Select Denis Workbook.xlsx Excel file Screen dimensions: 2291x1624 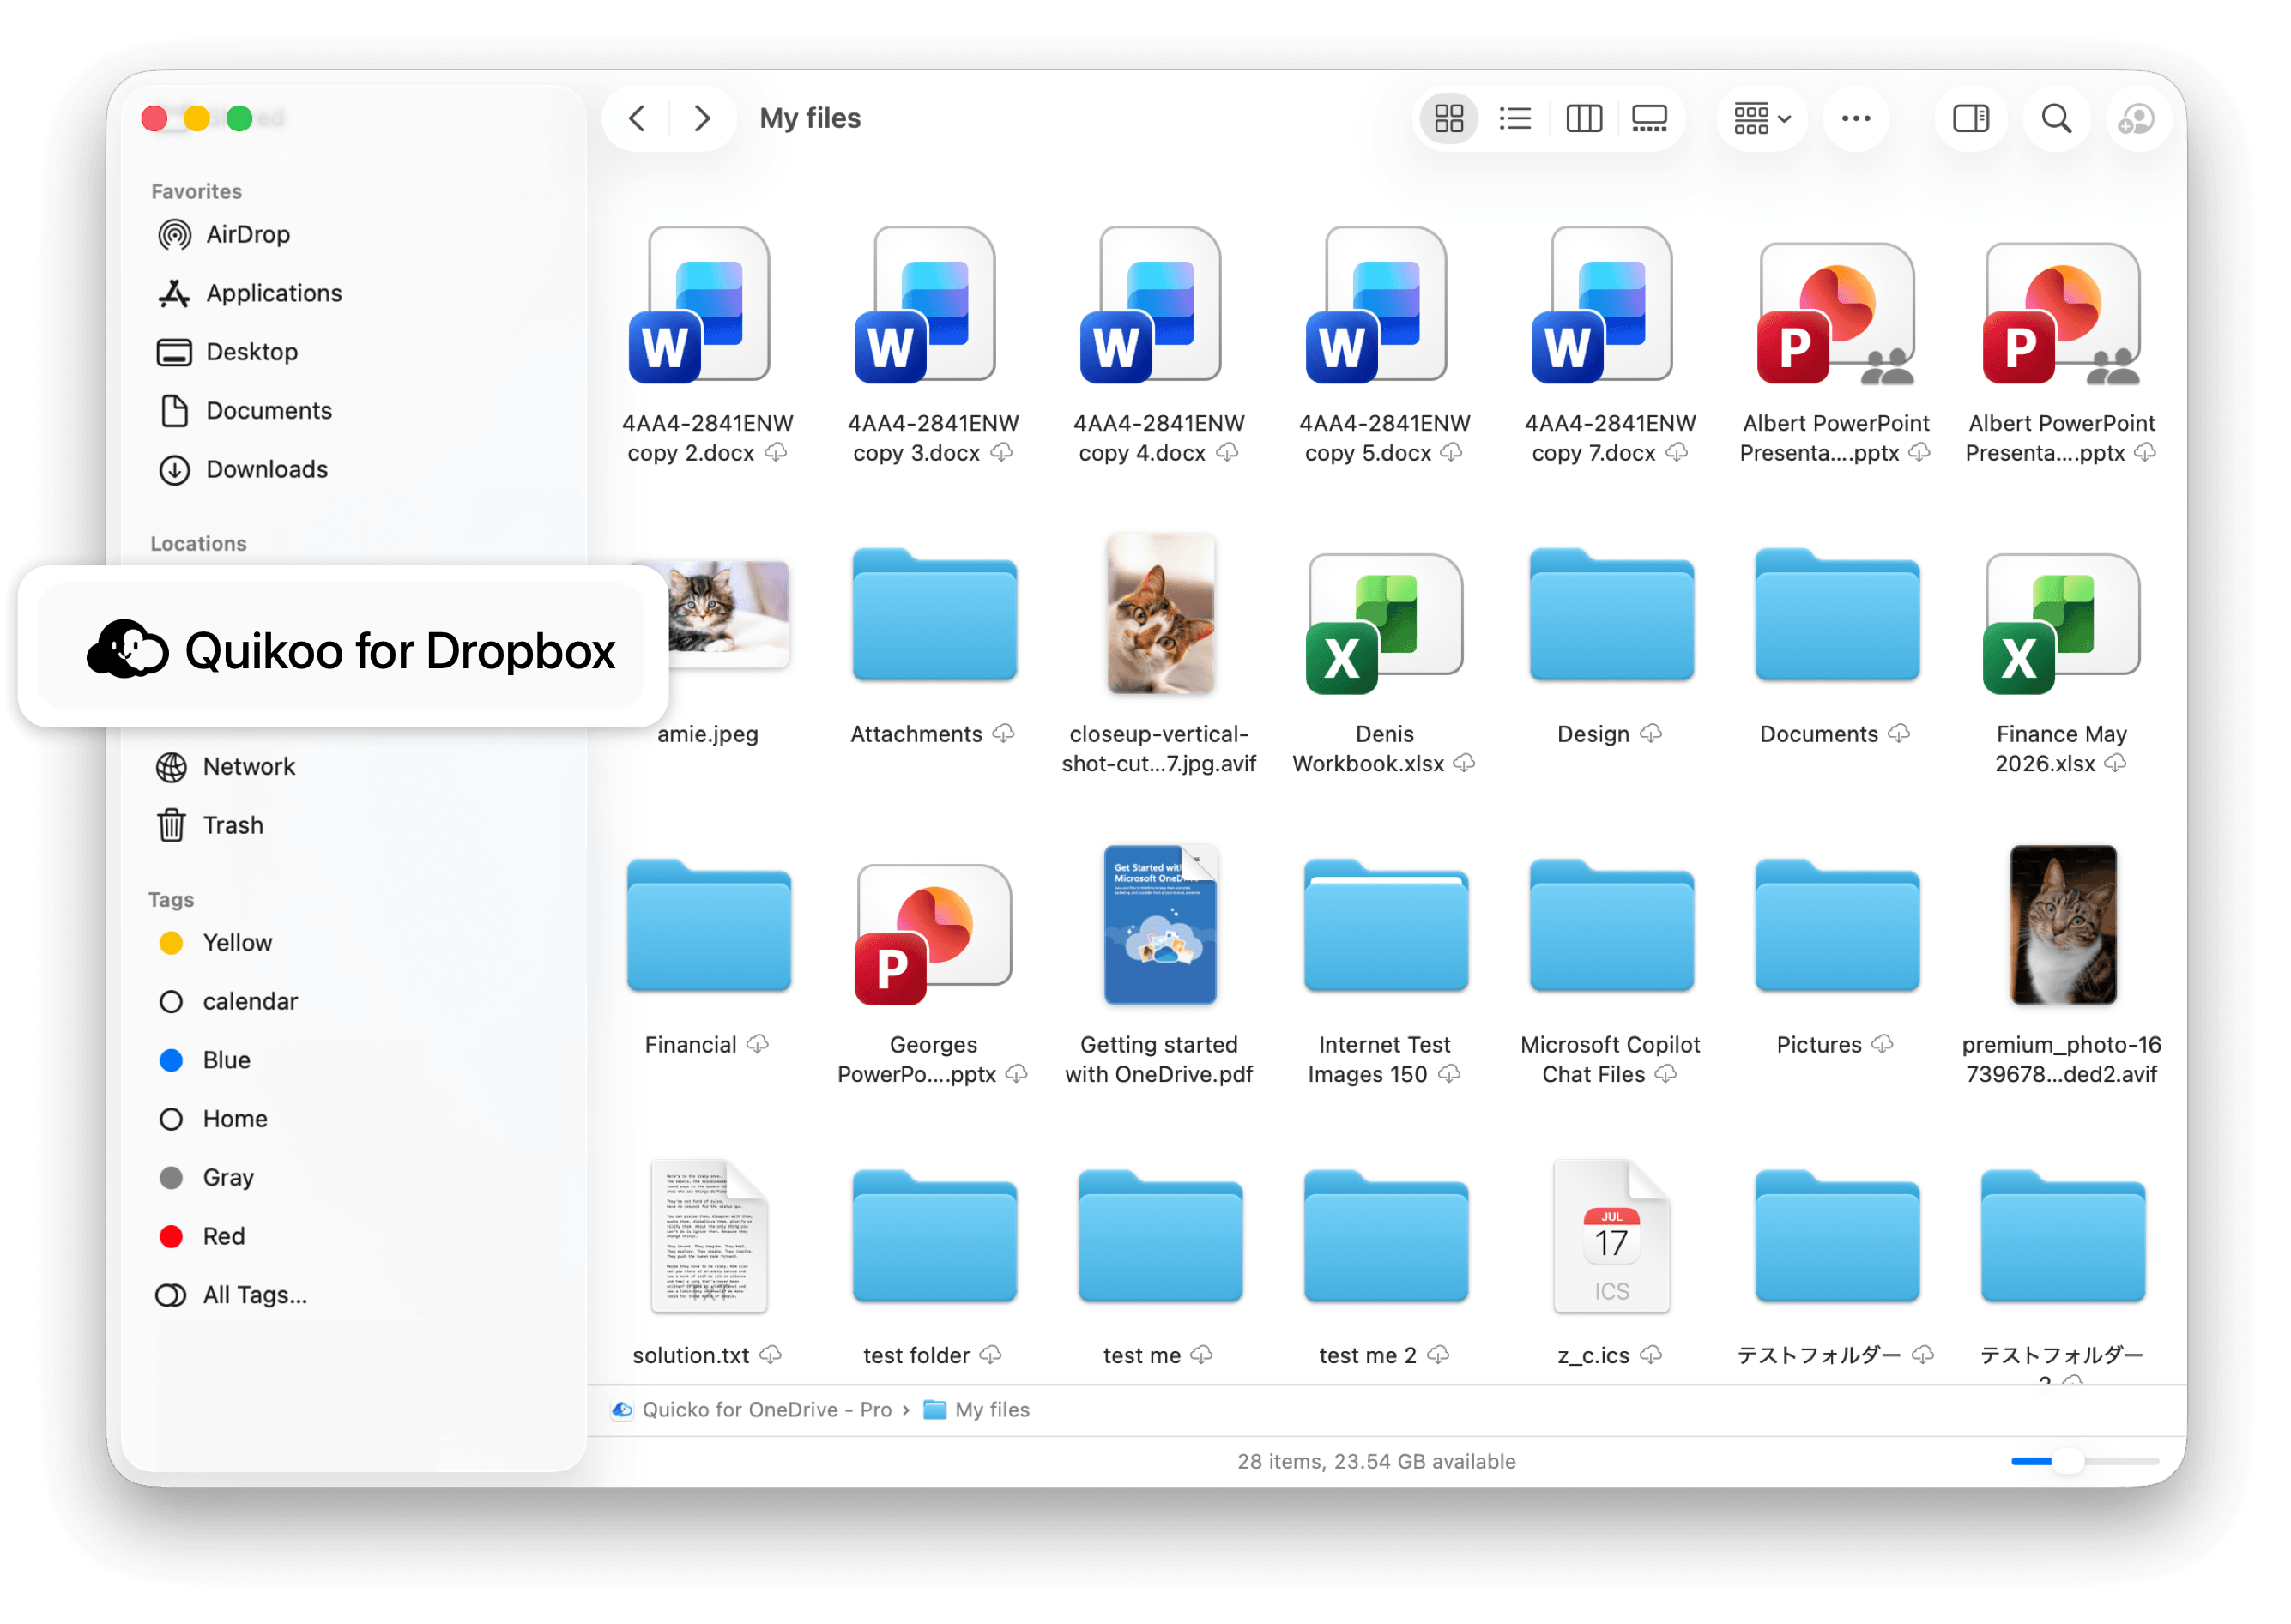coord(1386,622)
